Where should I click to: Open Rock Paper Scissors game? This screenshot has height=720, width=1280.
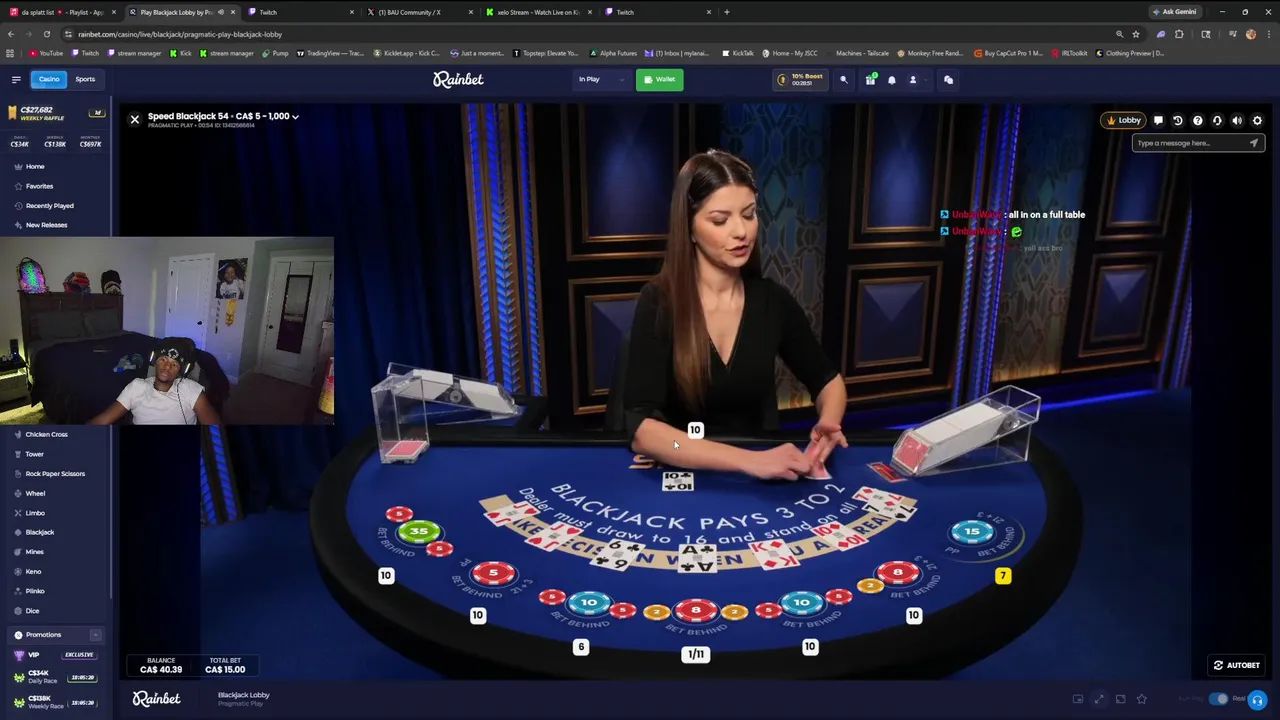55,474
